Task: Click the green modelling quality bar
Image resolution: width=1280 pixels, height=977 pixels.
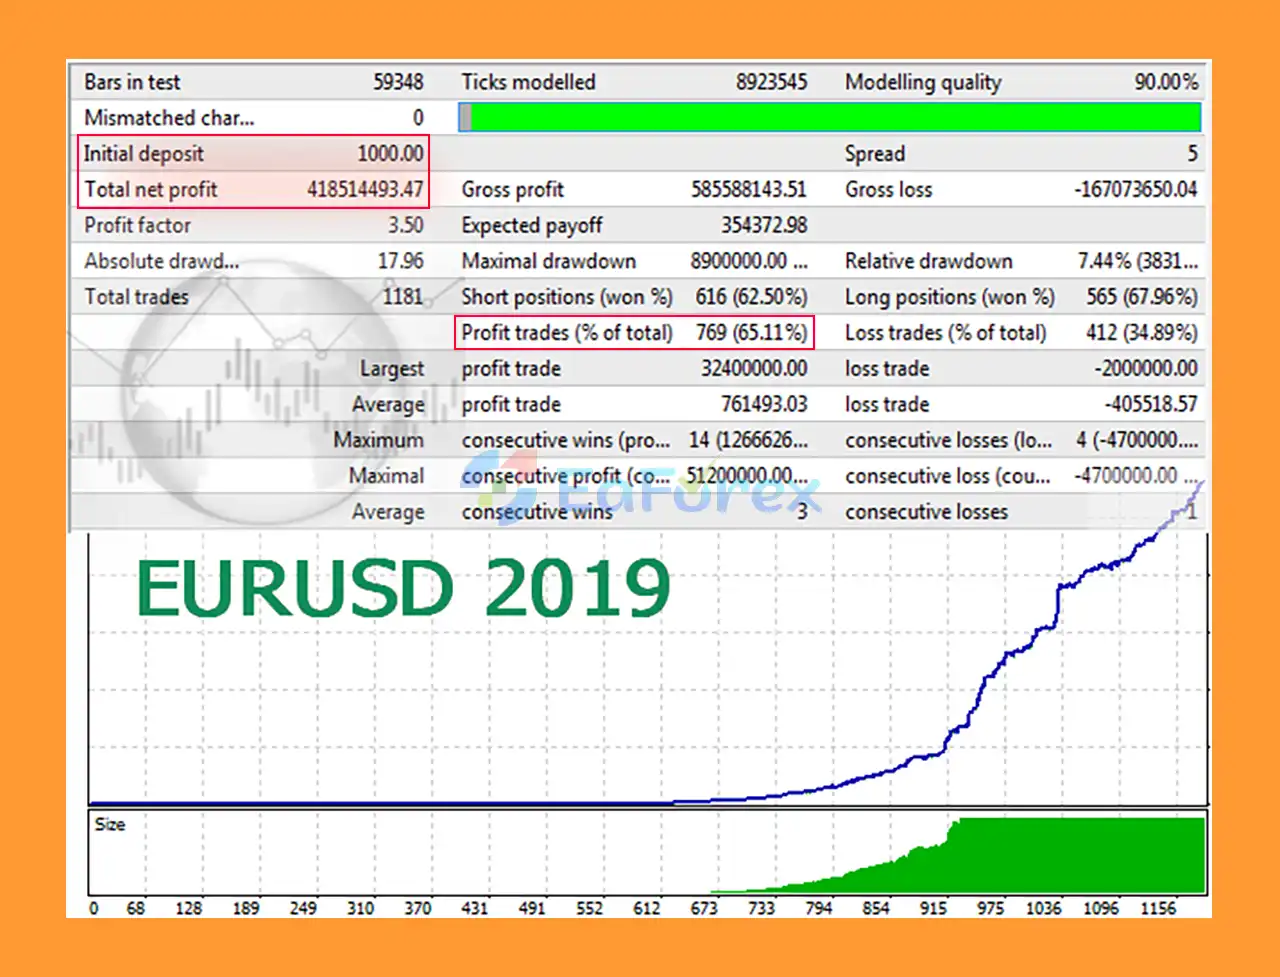Action: 835,118
